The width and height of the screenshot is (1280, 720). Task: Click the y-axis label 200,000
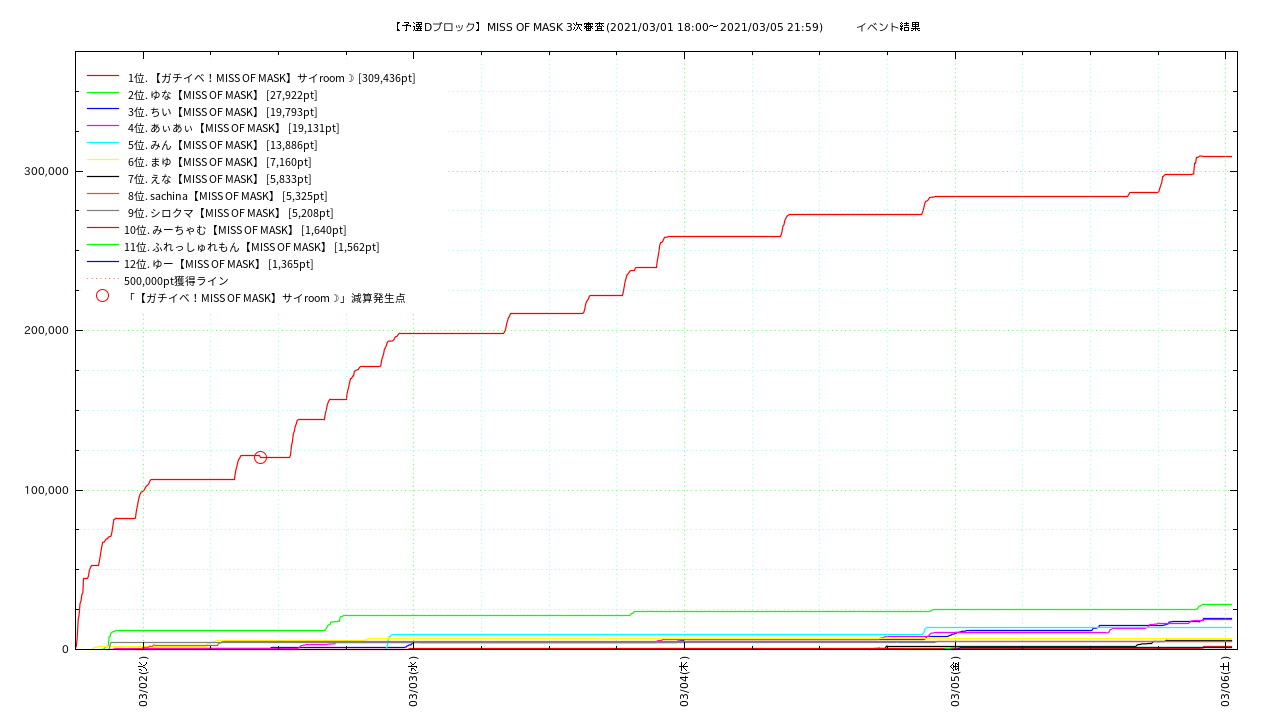click(x=46, y=330)
